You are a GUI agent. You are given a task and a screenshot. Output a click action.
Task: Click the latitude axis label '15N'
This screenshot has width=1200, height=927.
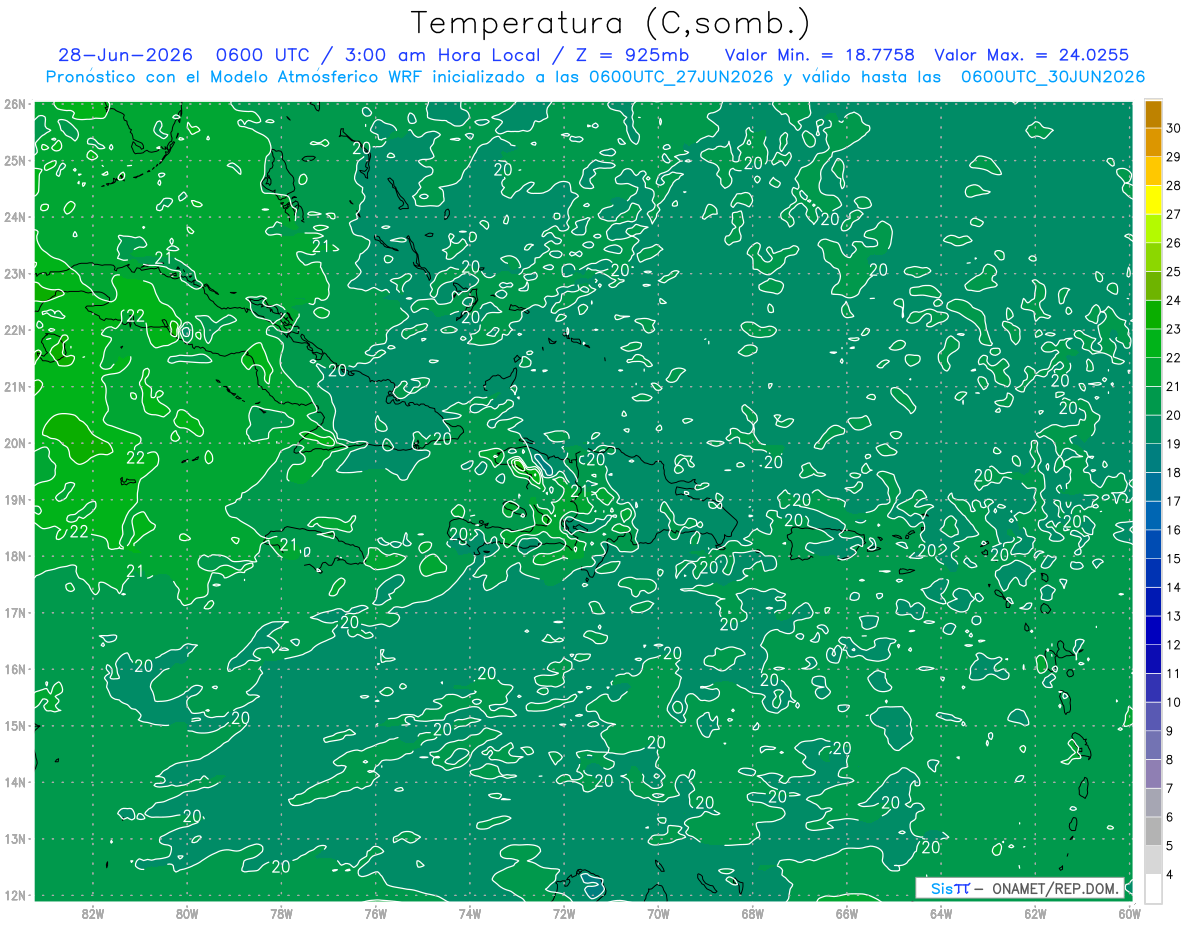[15, 726]
